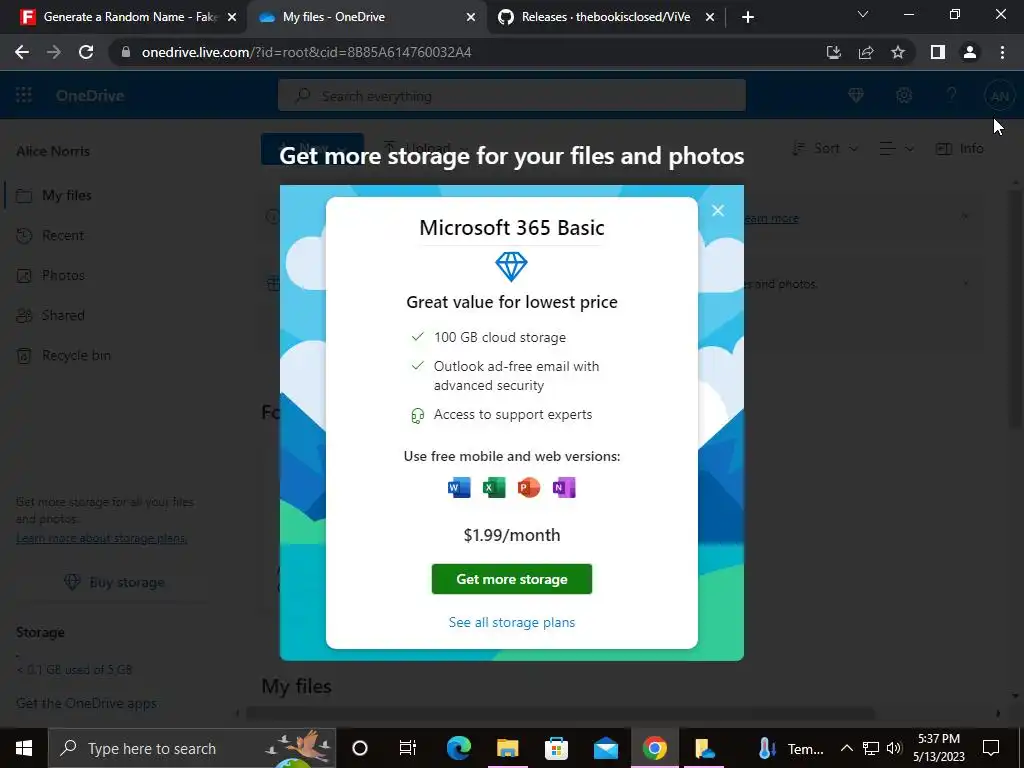Click Learn more about storage plans link

pyautogui.click(x=102, y=538)
